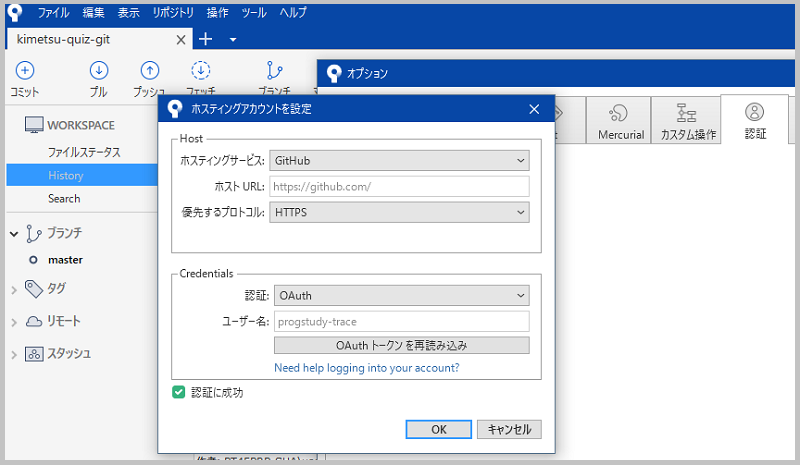This screenshot has width=800, height=465.
Task: Click the Branch (ブランチ) toolbar icon
Action: click(x=274, y=70)
